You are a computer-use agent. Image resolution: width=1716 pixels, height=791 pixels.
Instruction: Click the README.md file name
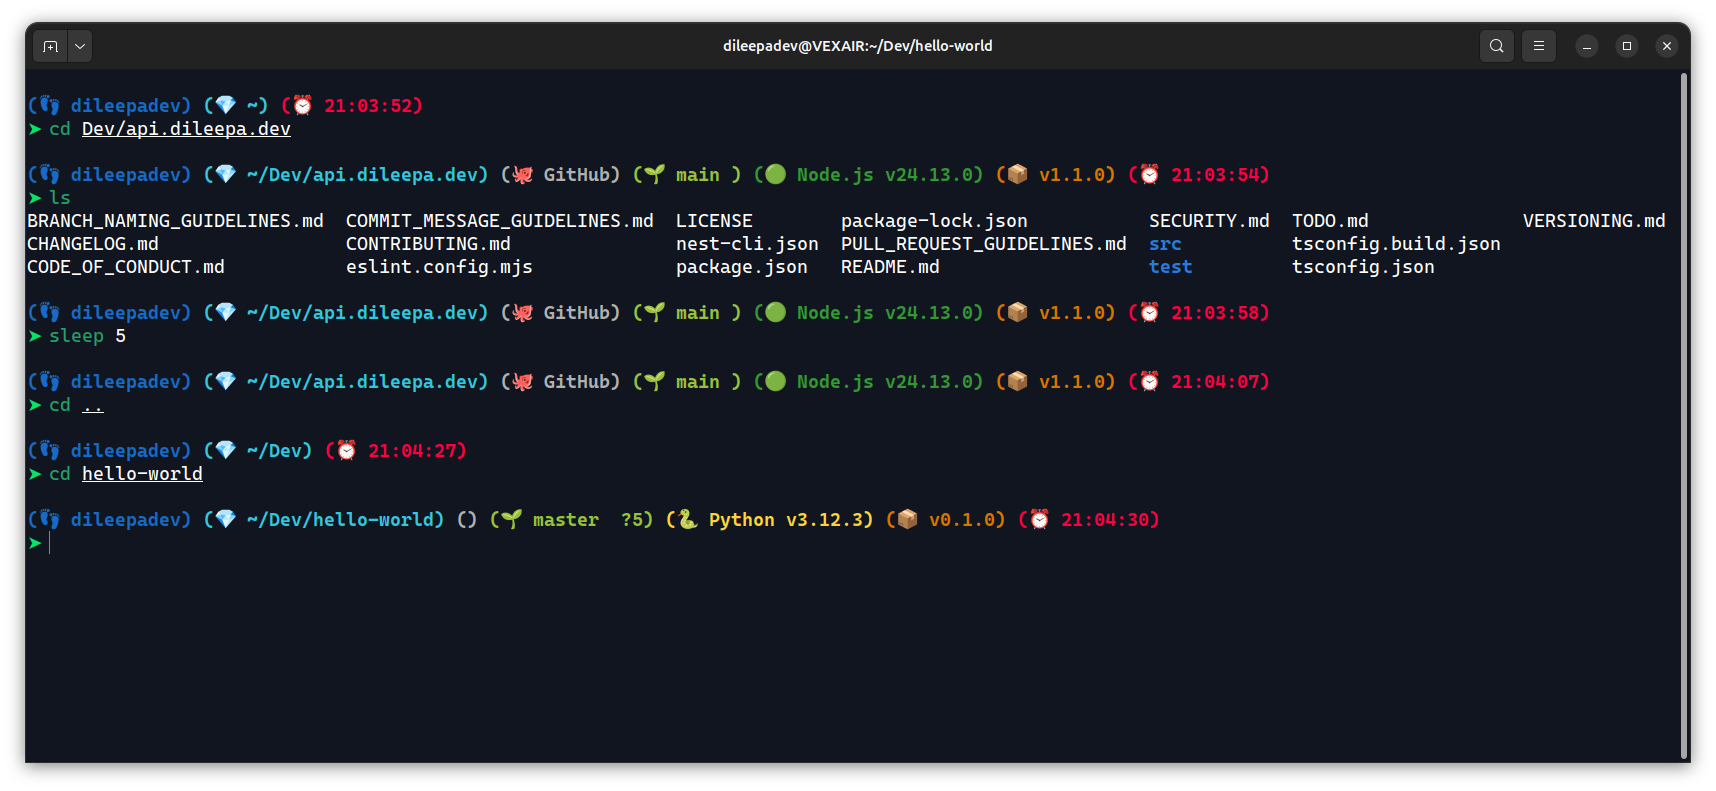point(890,267)
